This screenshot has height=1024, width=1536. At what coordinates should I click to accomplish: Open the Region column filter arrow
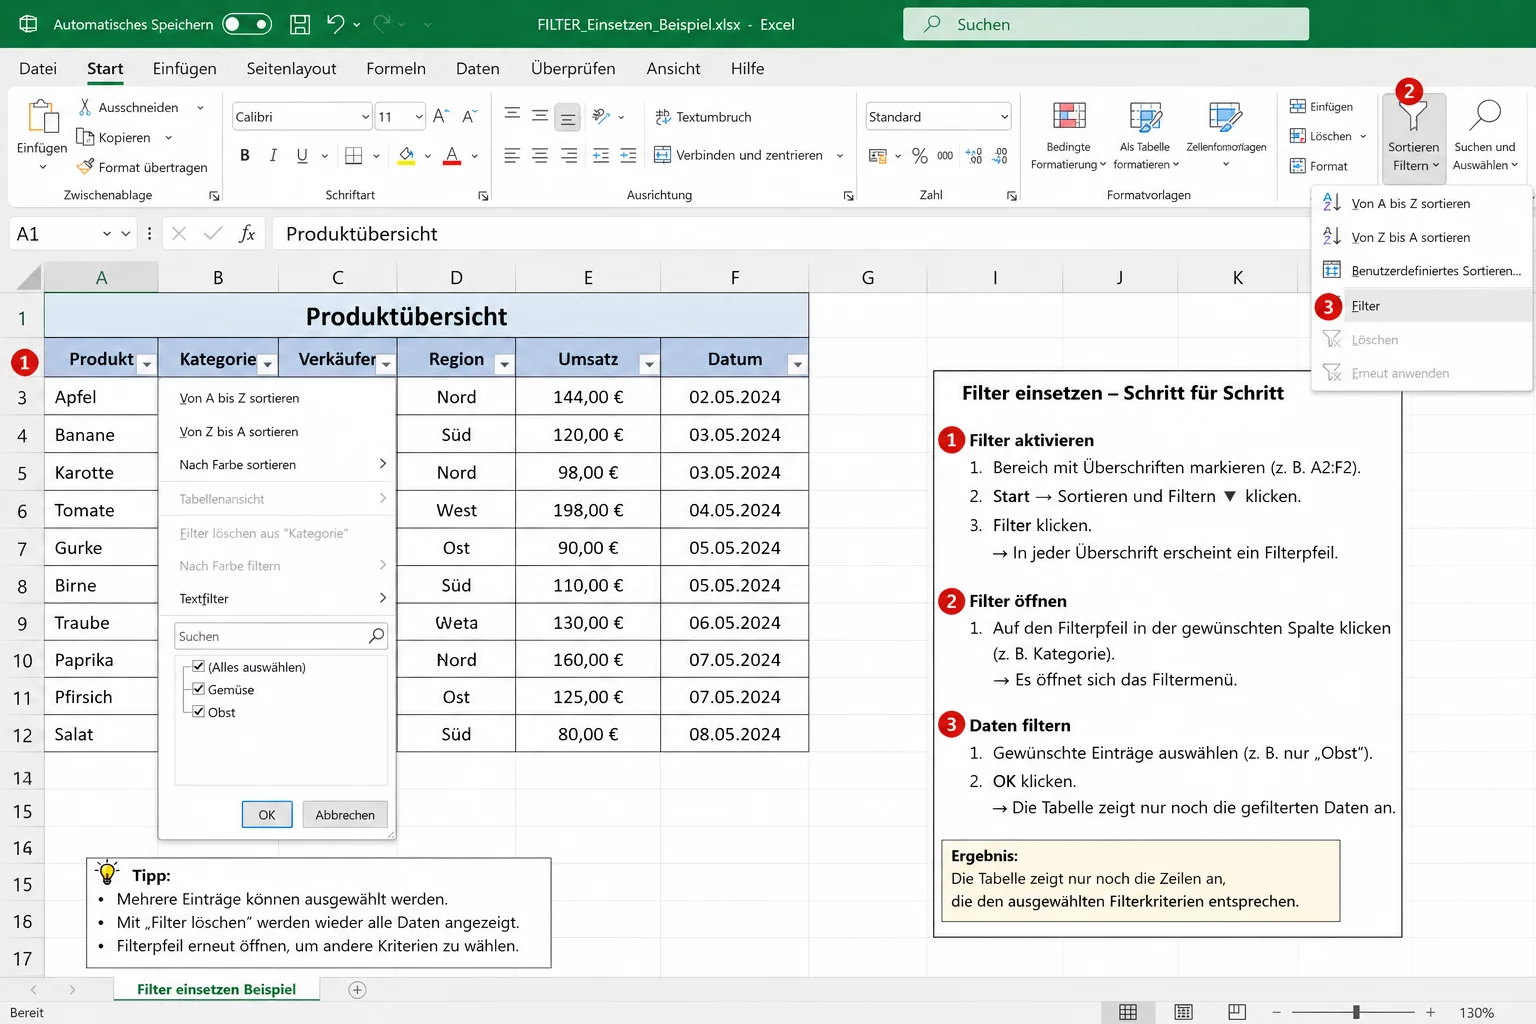click(504, 365)
